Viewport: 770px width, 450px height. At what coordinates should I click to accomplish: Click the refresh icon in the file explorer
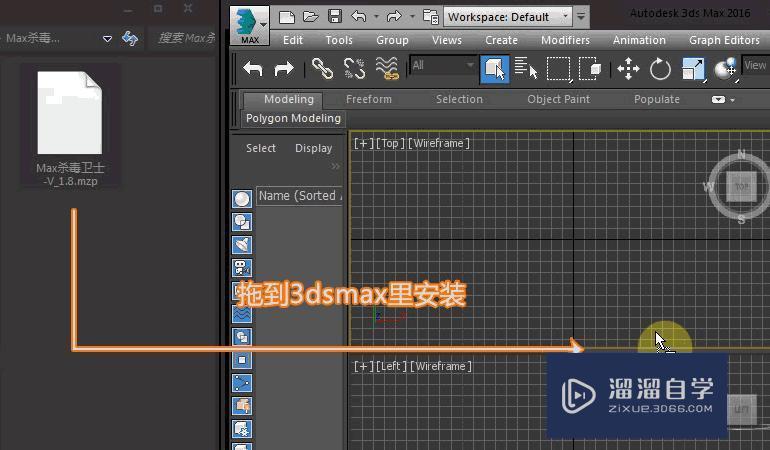point(130,38)
